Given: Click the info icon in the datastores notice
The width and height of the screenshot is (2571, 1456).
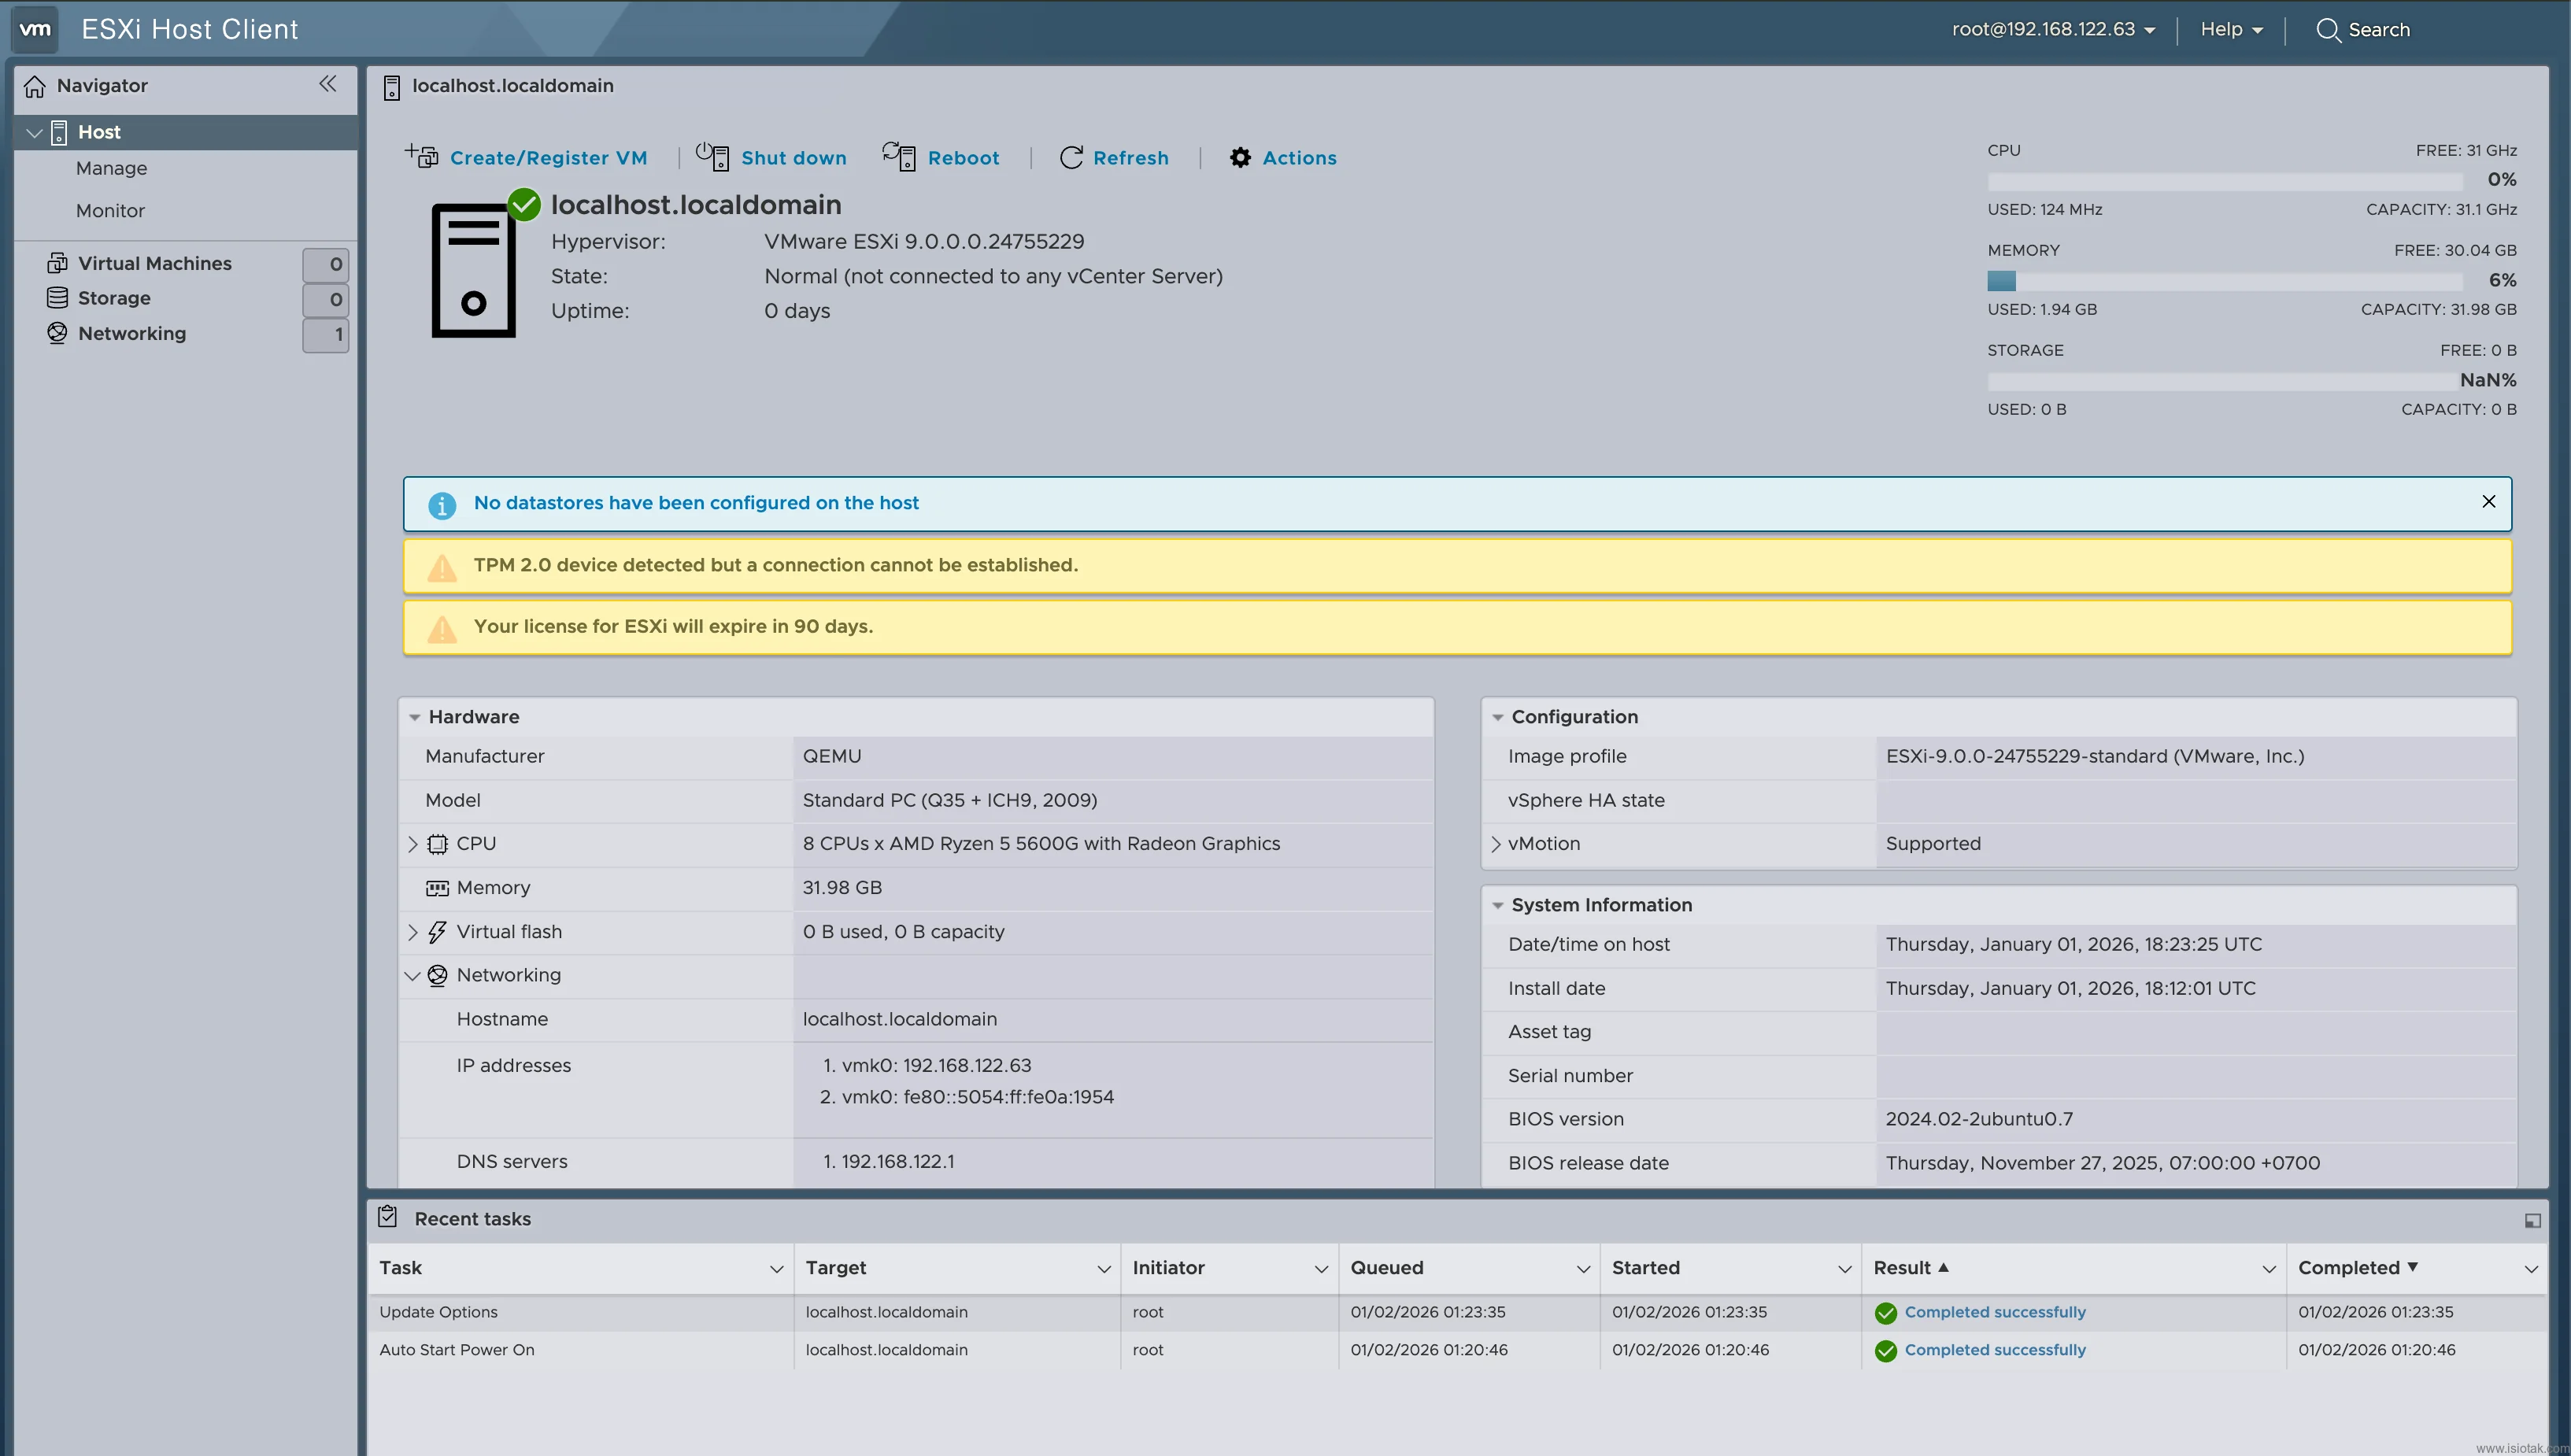Looking at the screenshot, I should click(x=442, y=505).
